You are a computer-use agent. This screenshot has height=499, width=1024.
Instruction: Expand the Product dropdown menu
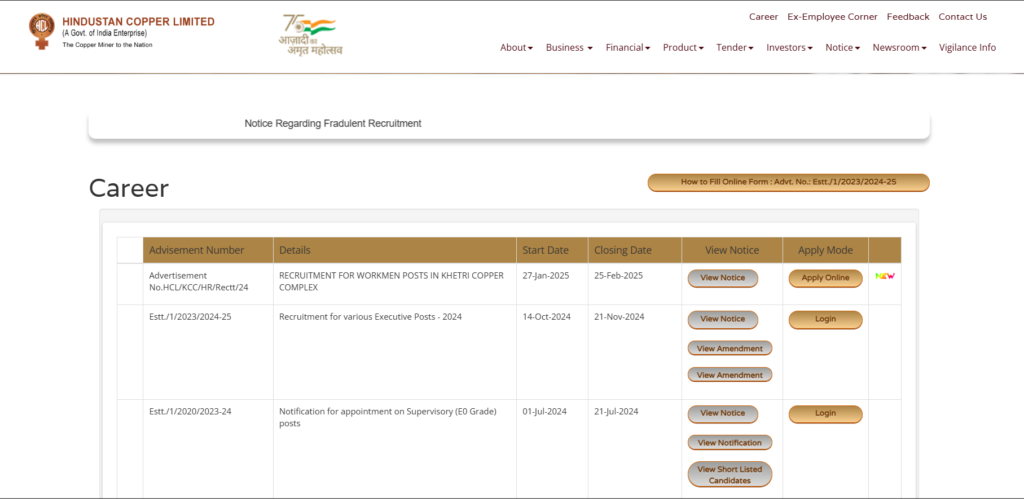point(683,48)
